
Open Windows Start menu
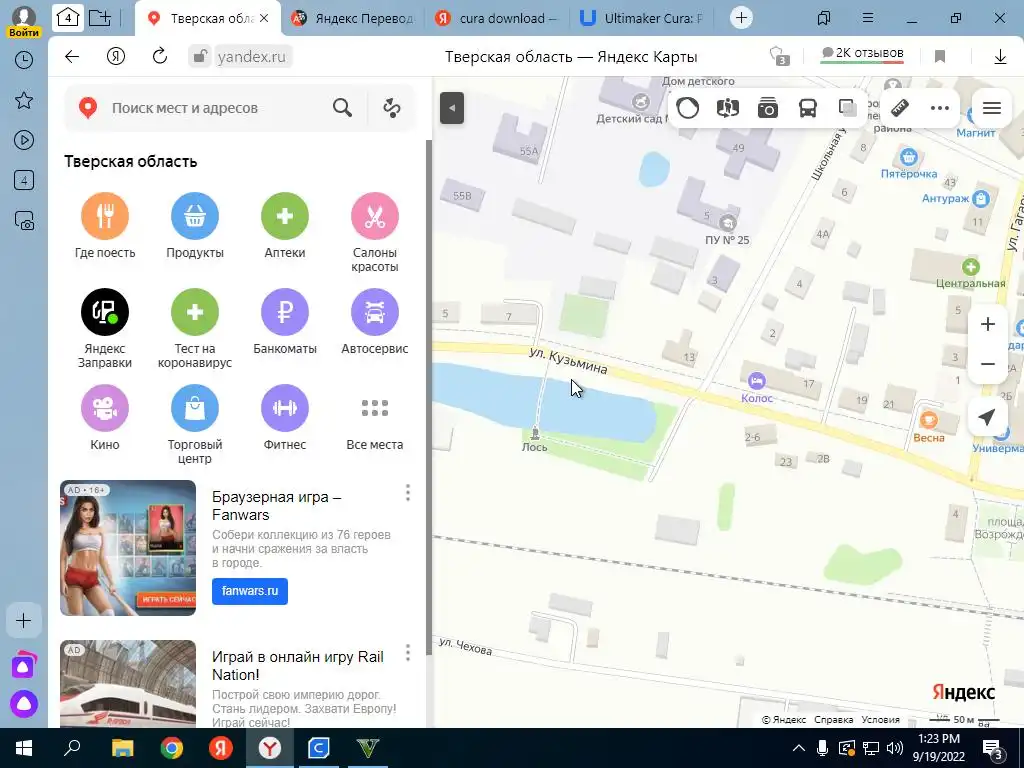point(24,748)
